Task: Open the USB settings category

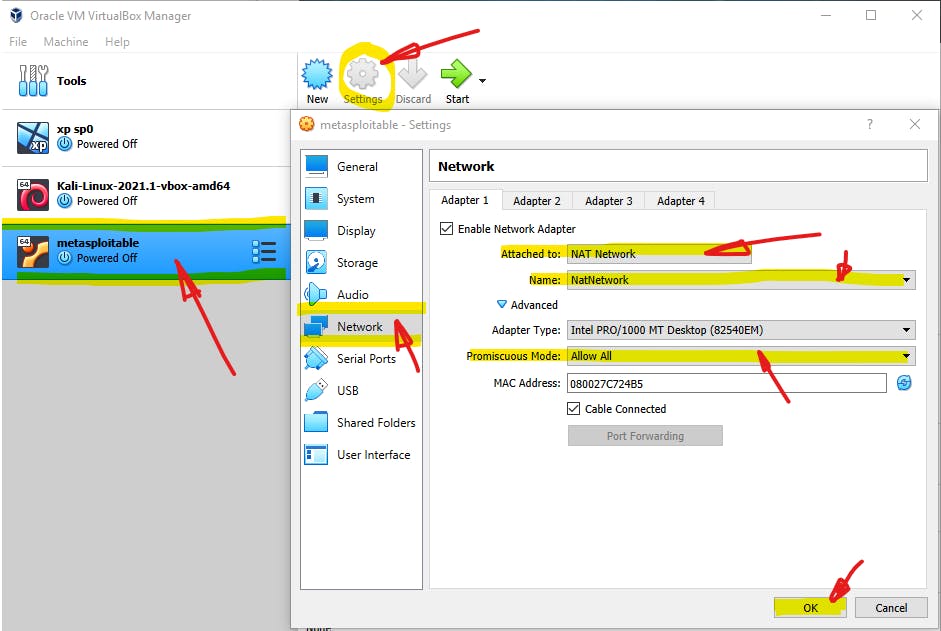Action: [361, 390]
